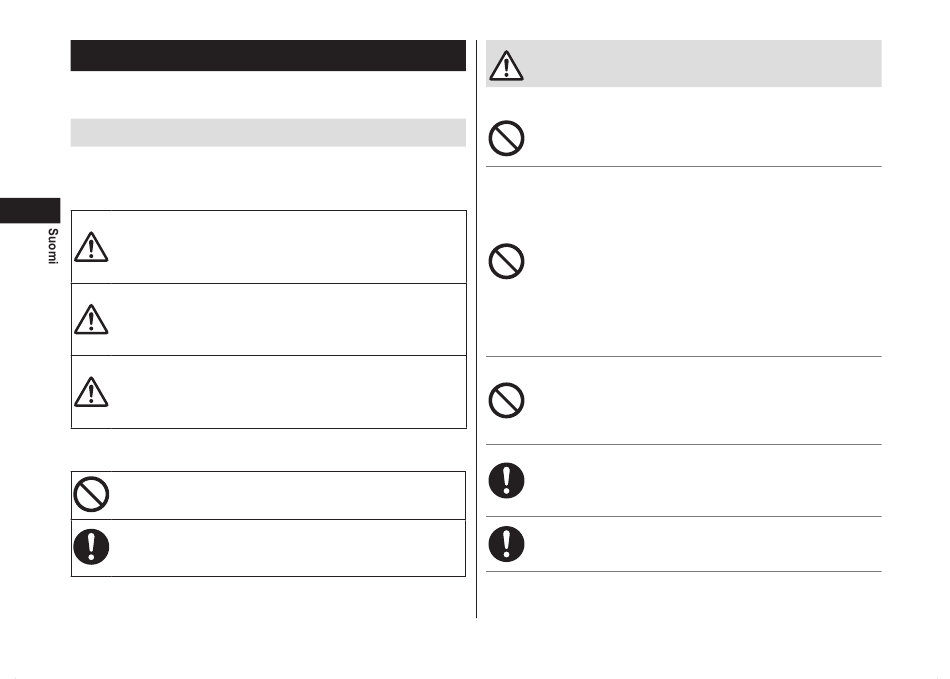The image size is (950, 679).
Task: Select the empty cell beside the table's black exclamation circle
Action: 288,548
